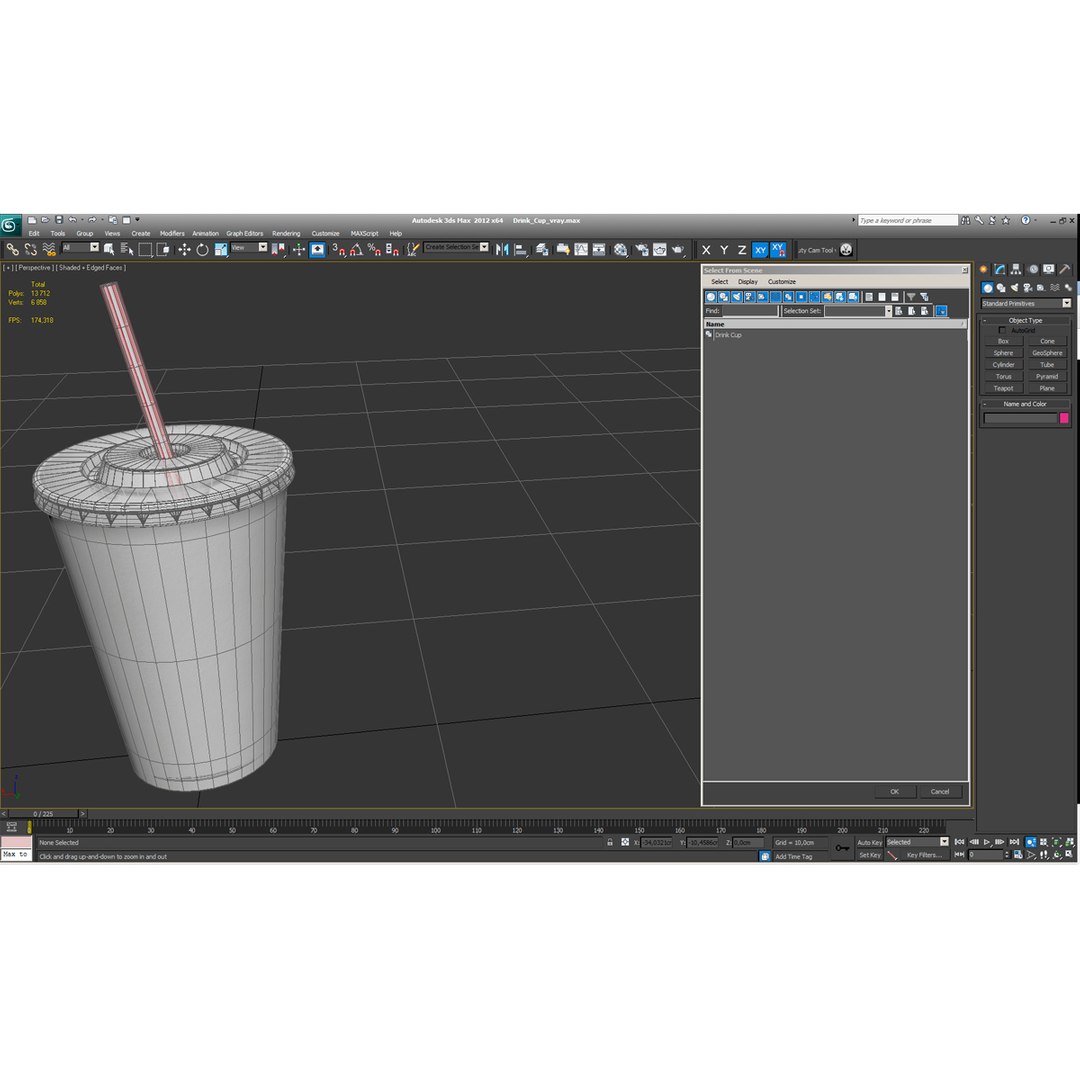Open the Utilities hammer tab
Viewport: 1080px width, 1080px height.
(x=1065, y=269)
